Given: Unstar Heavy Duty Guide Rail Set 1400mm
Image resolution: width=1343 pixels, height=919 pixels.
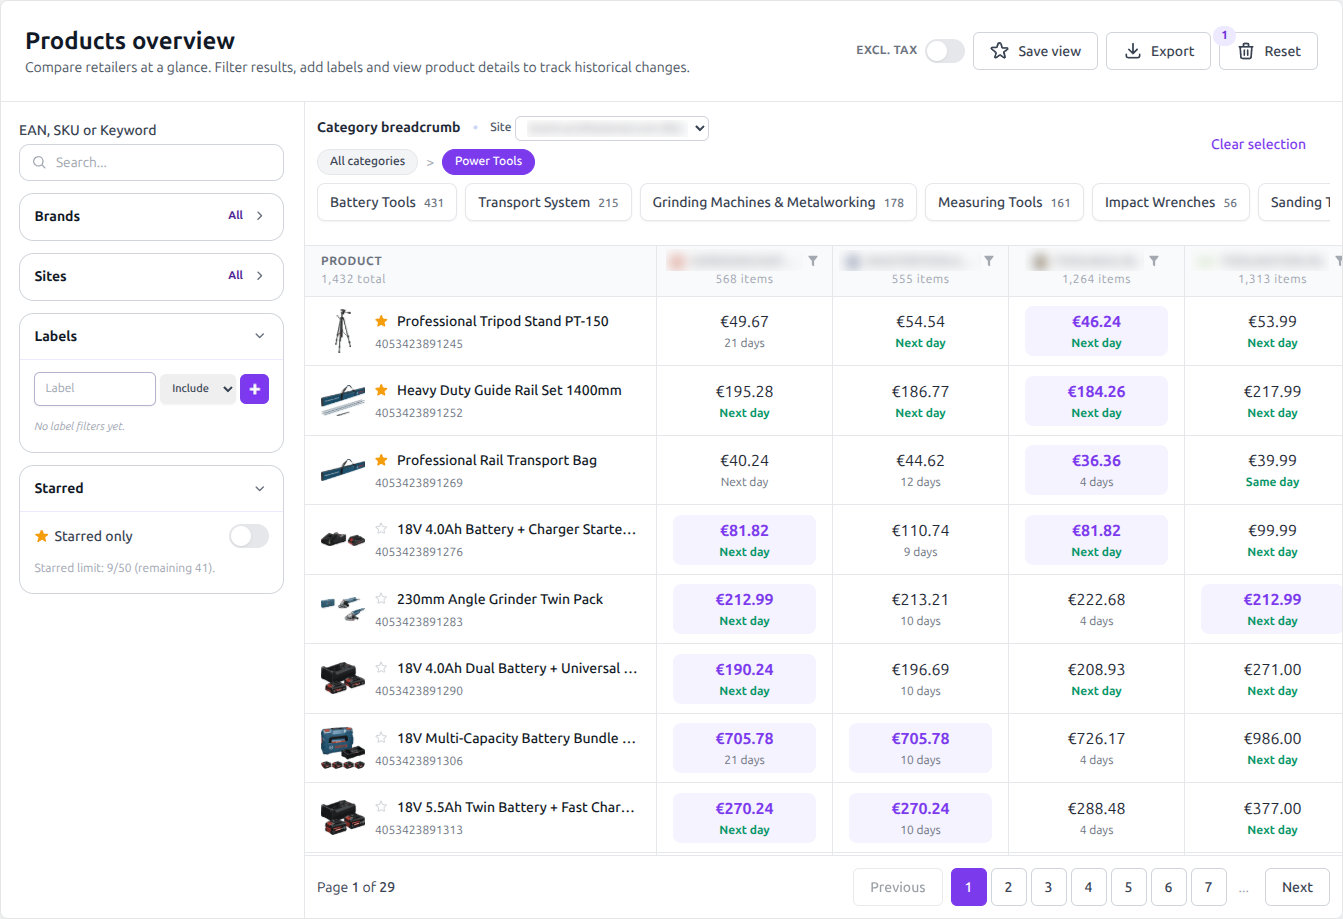Looking at the screenshot, I should tap(381, 390).
